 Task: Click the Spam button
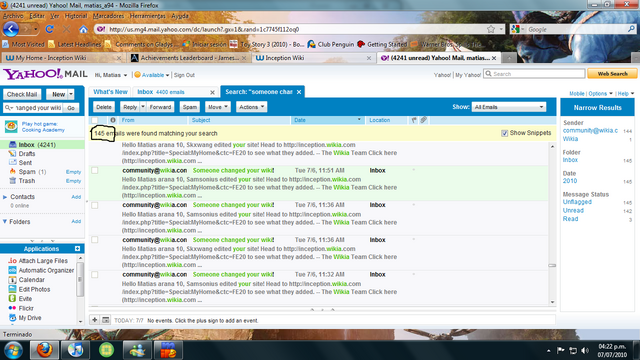(x=189, y=107)
